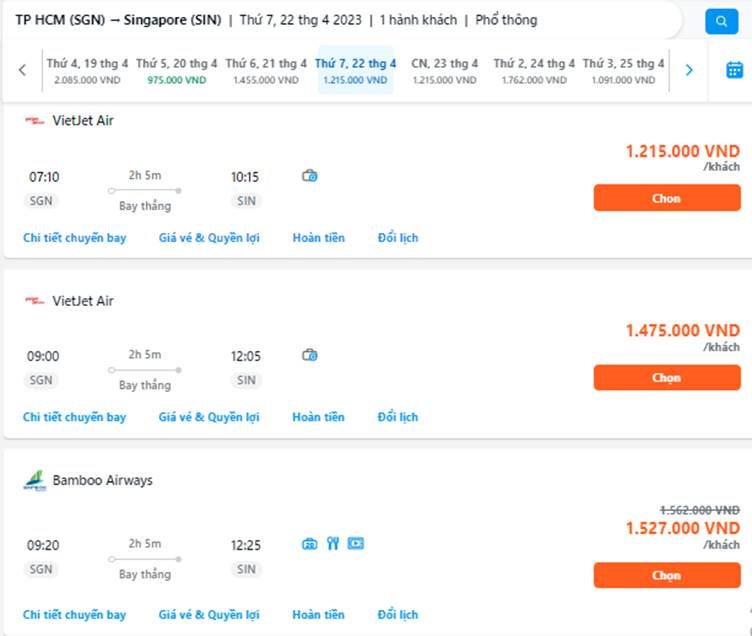Click baggage icon on 07:10 VietJet flight
This screenshot has width=752, height=636.
coord(310,176)
